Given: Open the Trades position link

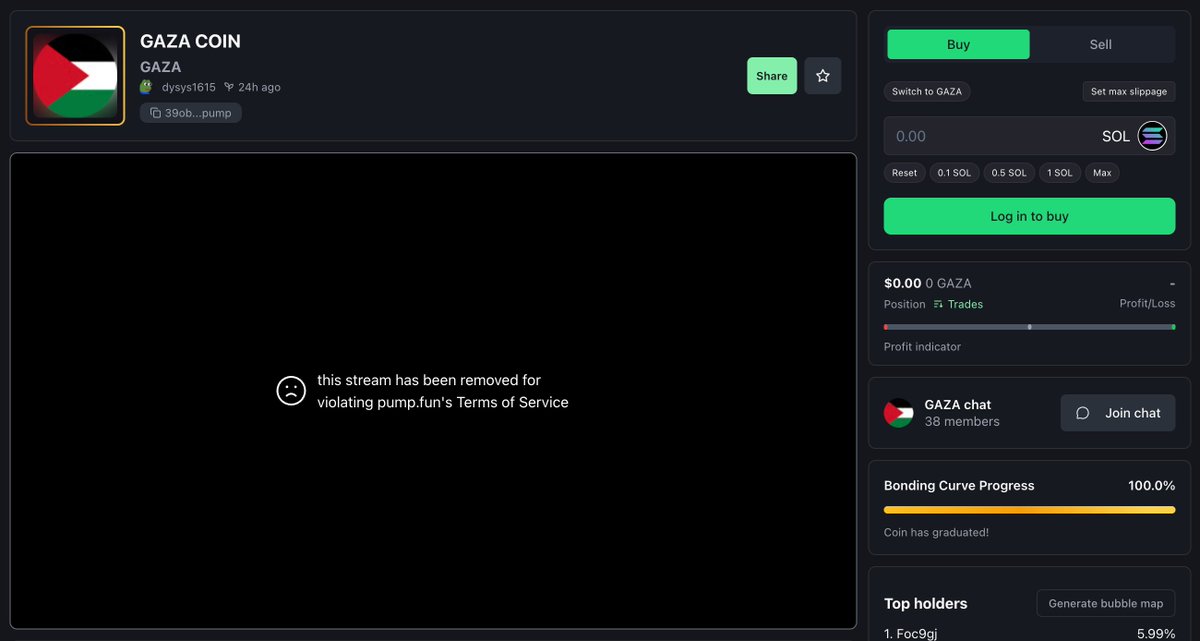Looking at the screenshot, I should (958, 304).
